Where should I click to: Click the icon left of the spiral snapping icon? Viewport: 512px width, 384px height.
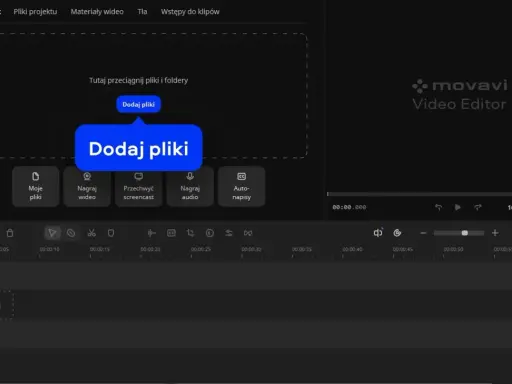click(x=378, y=233)
